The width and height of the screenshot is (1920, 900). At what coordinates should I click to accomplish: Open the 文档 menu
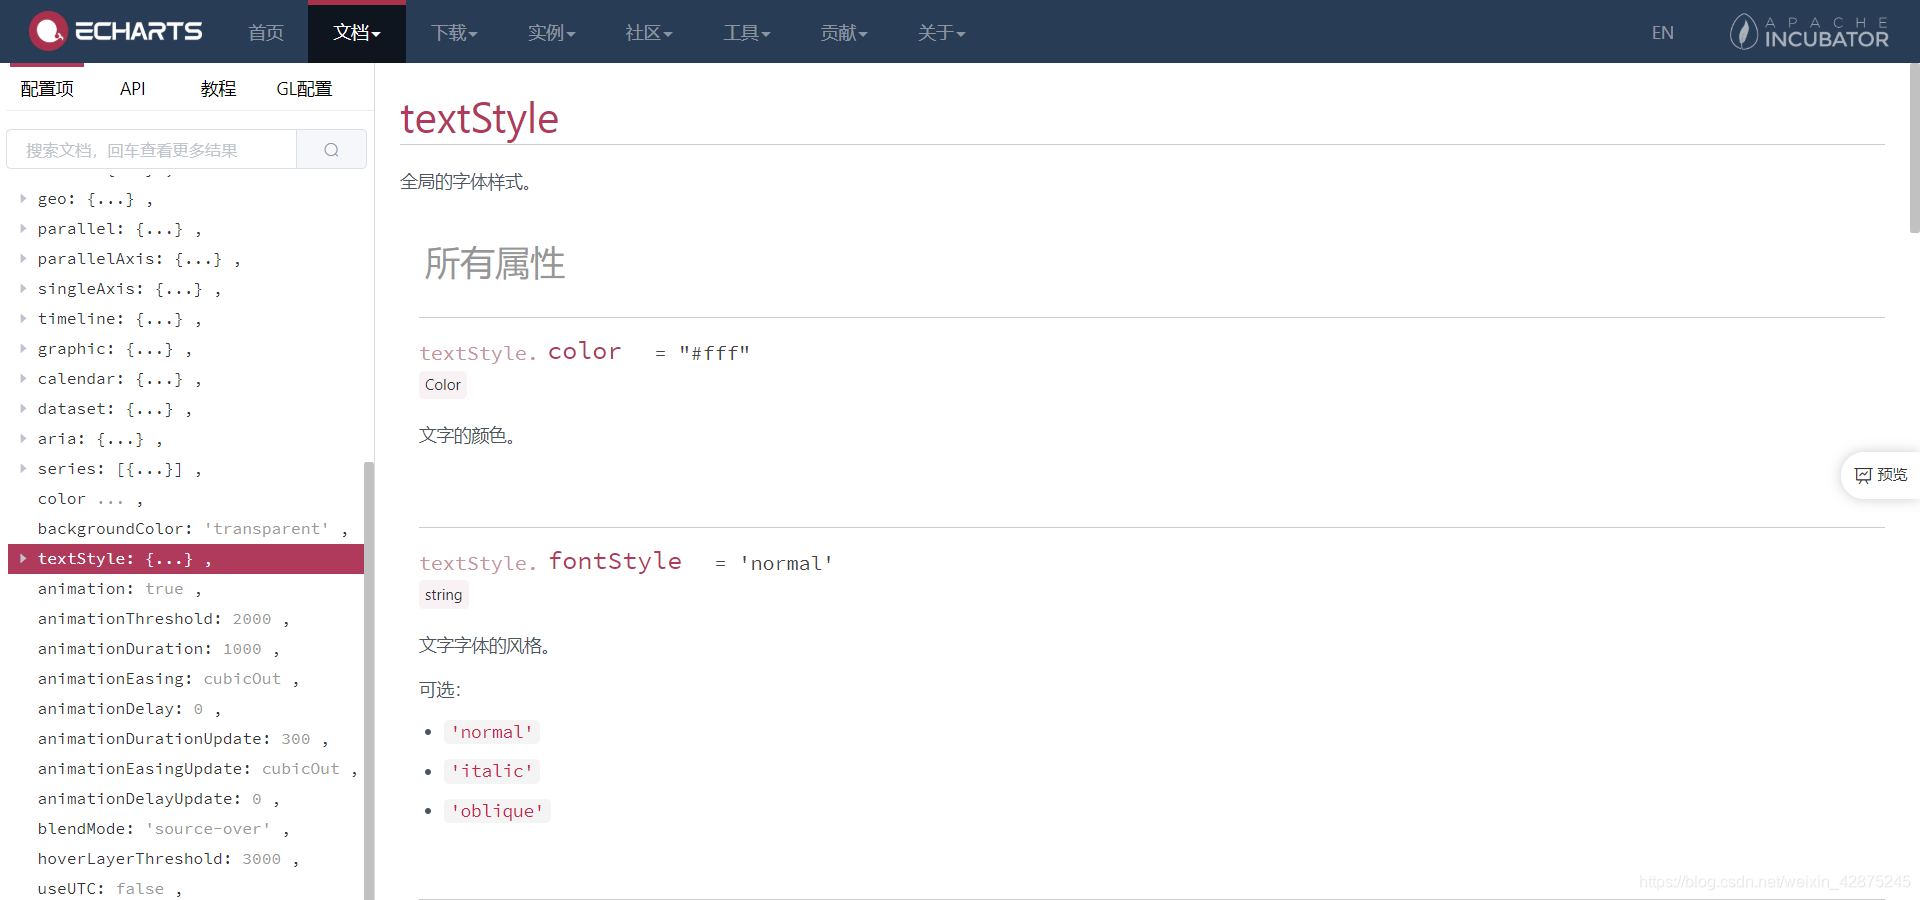[x=357, y=33]
